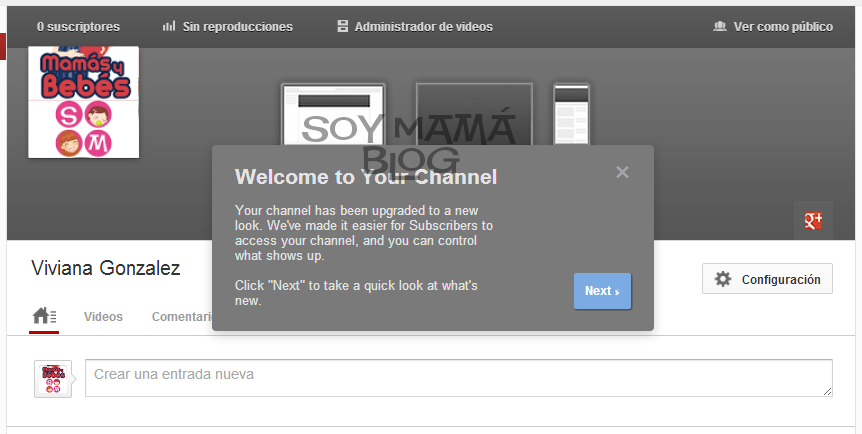Click the Mamás y Bebés channel avatar
Screen dimensions: 862x434
pos(84,102)
